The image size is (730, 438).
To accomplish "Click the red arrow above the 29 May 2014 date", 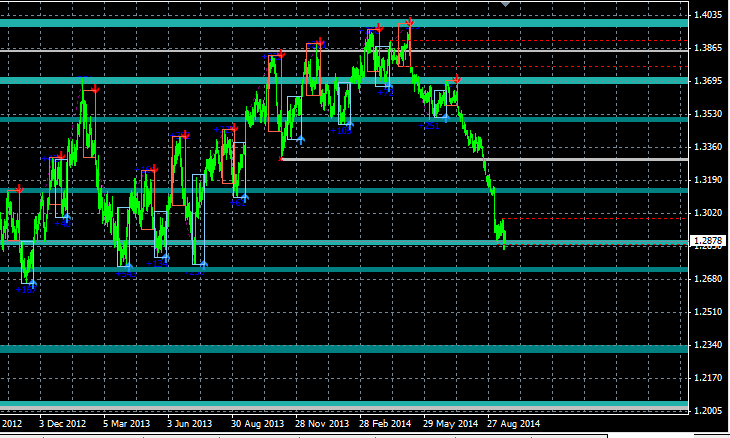I will coord(457,78).
